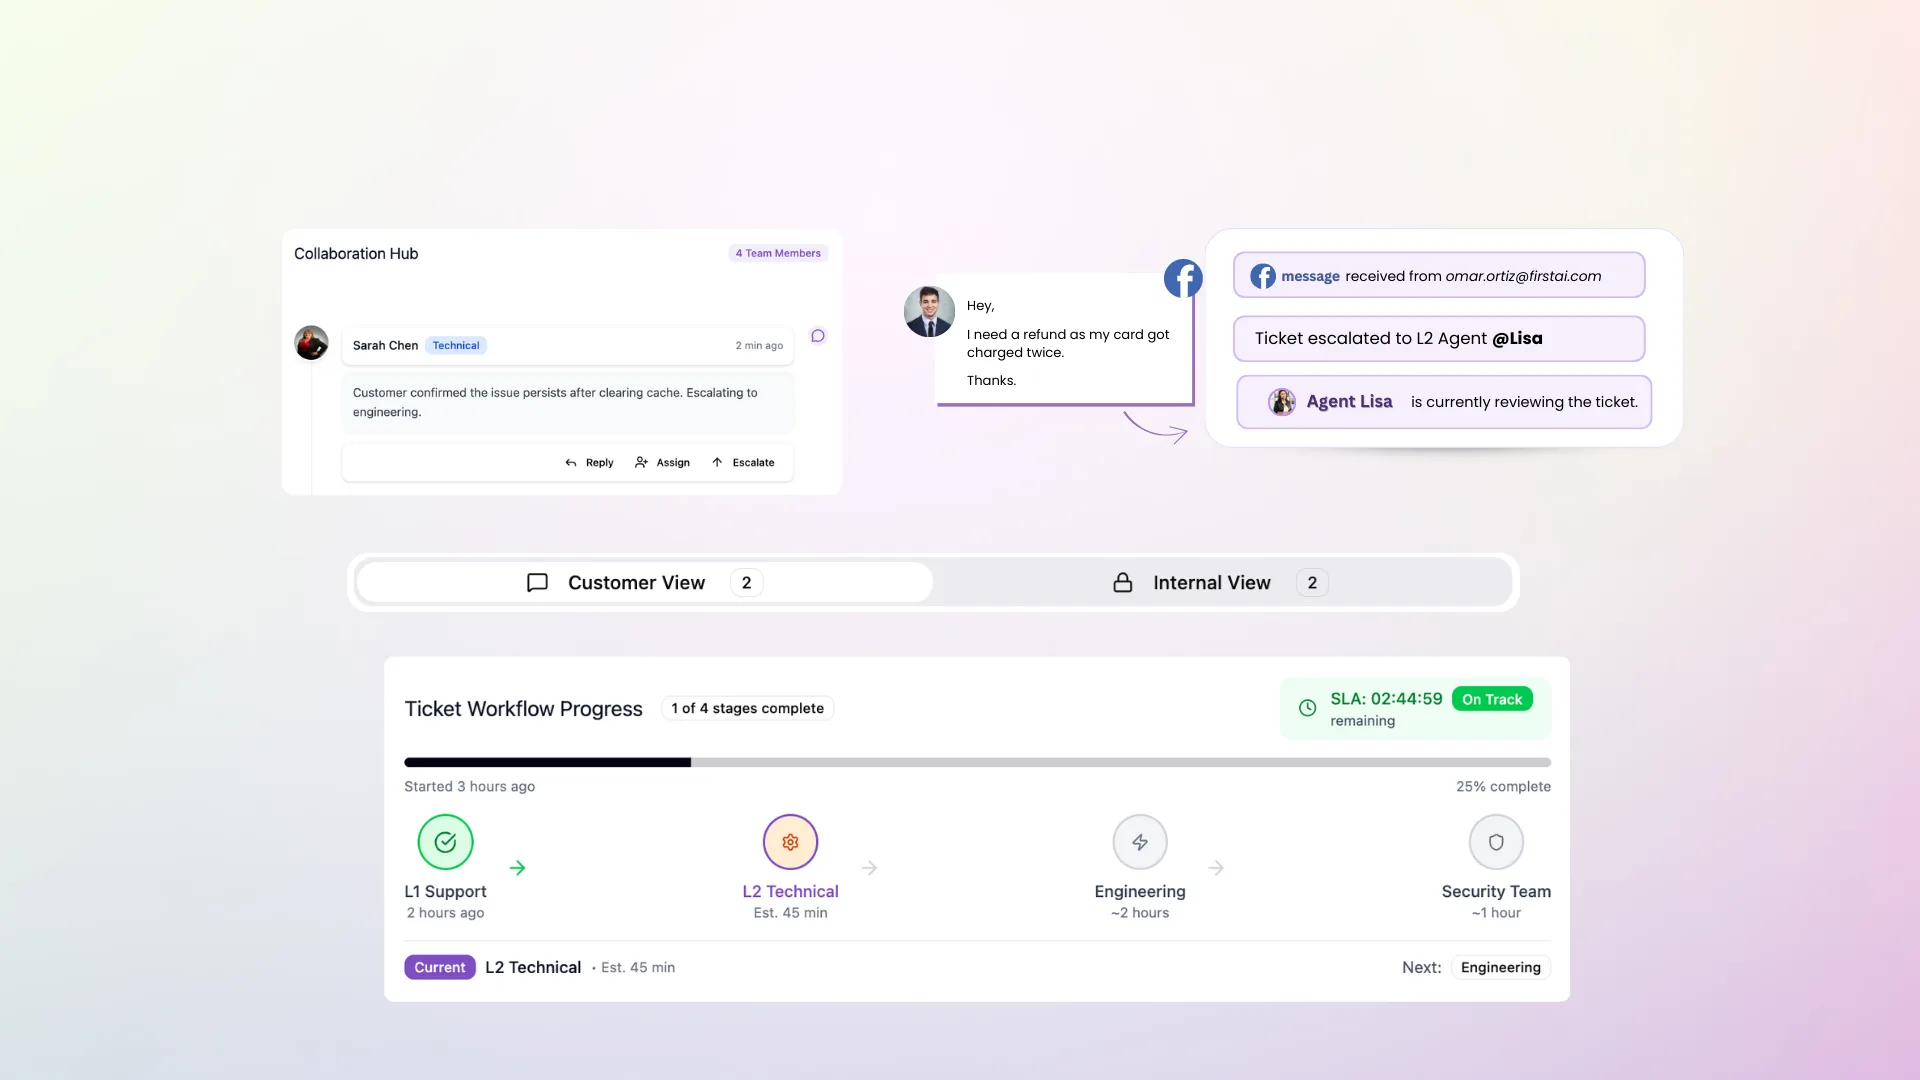
Task: Click the Technical tag next to Sarah Chen
Action: click(x=456, y=345)
